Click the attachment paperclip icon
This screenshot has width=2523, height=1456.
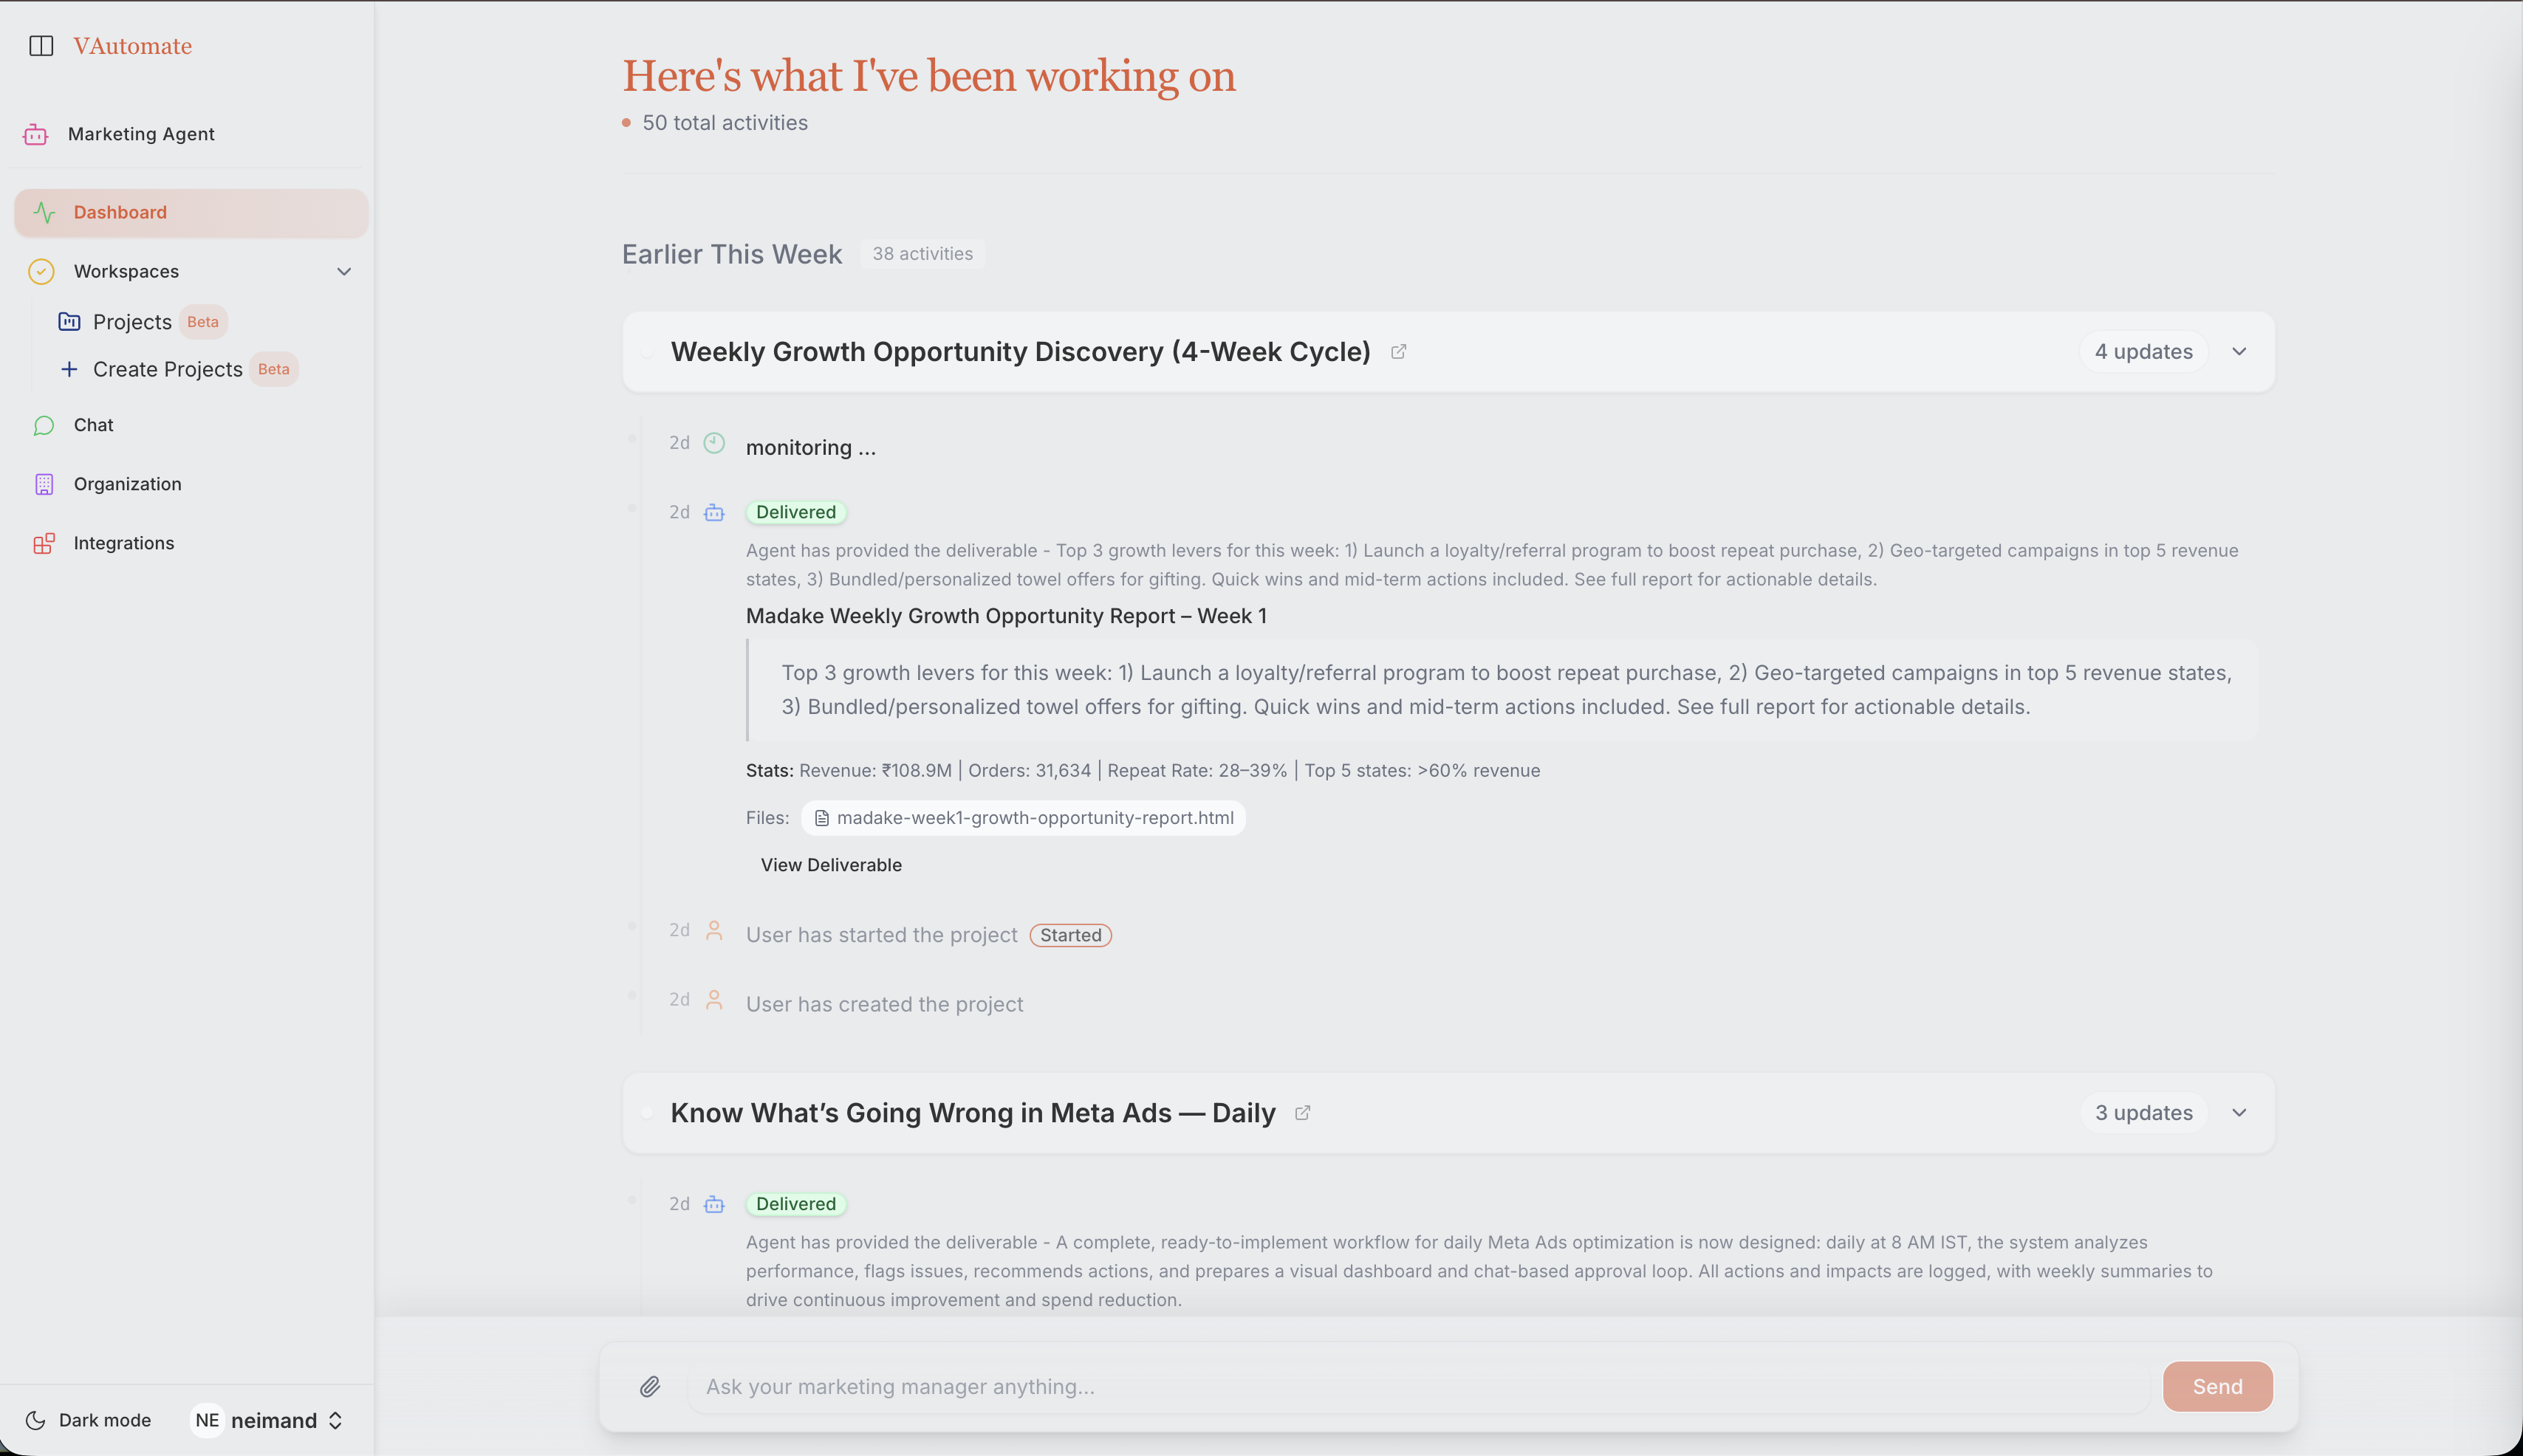pos(650,1386)
